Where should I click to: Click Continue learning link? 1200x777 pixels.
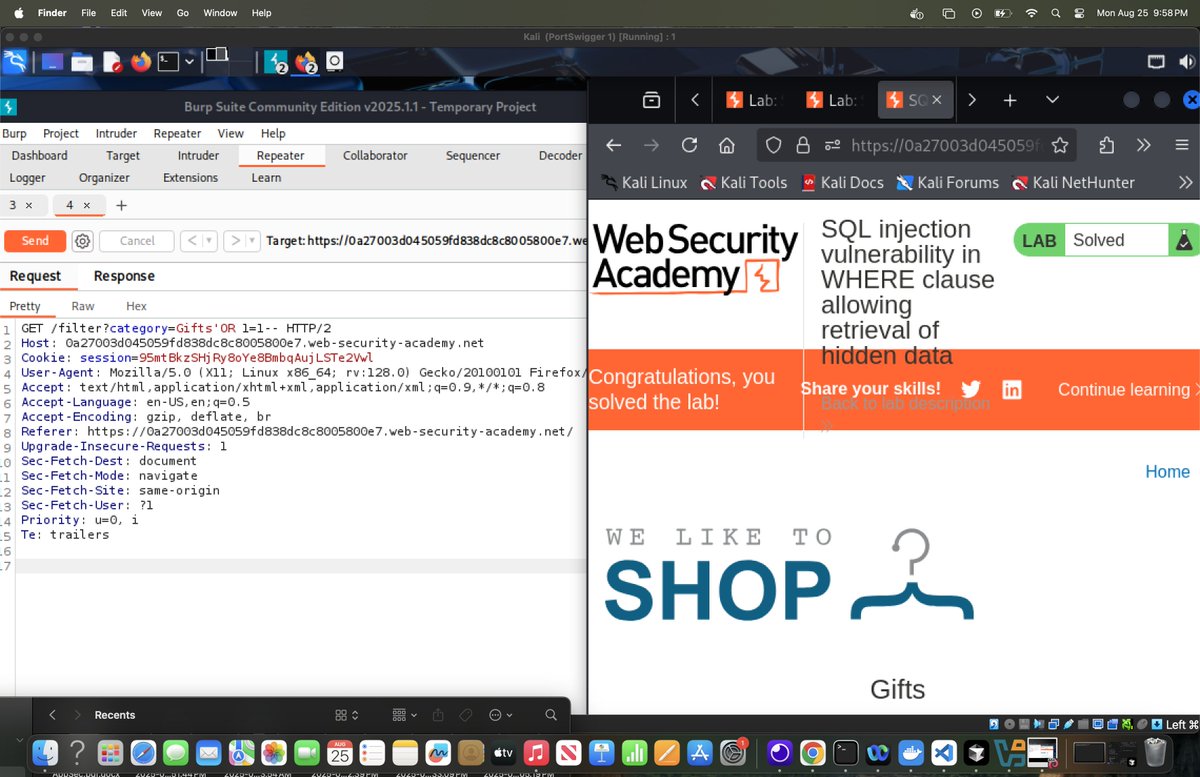pos(1128,390)
